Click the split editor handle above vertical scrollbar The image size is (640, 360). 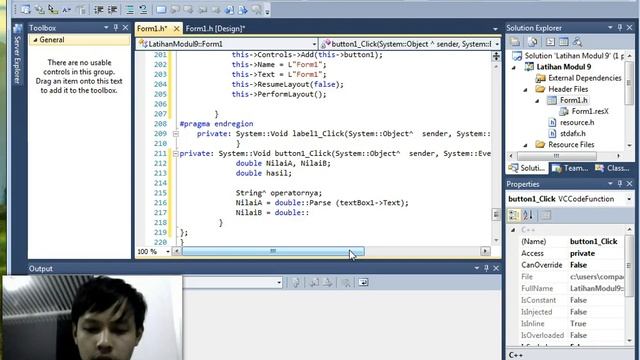pyautogui.click(x=496, y=56)
